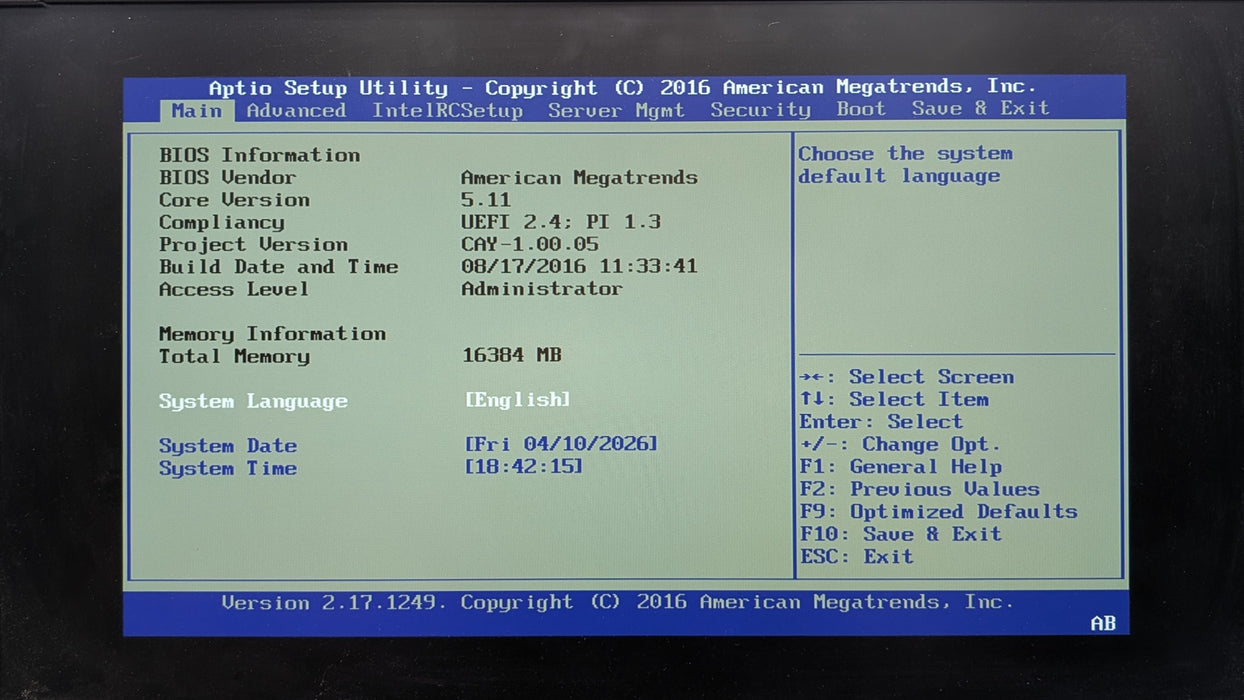Select the Security tab
Image resolution: width=1244 pixels, height=700 pixels.
[x=760, y=109]
